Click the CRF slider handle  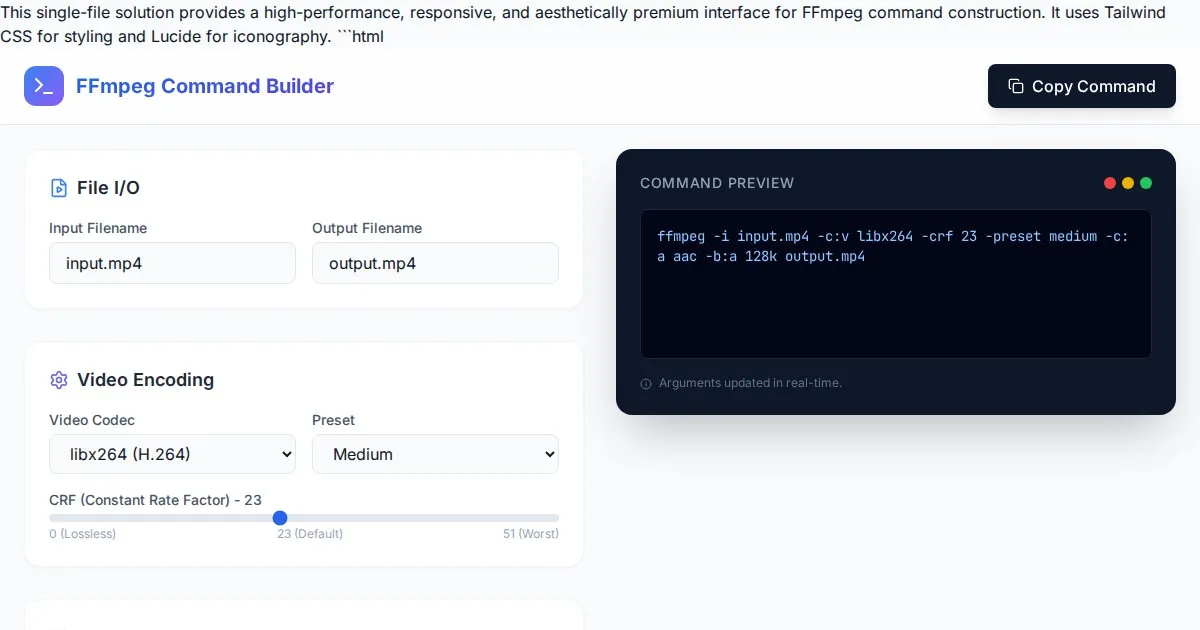click(x=280, y=518)
